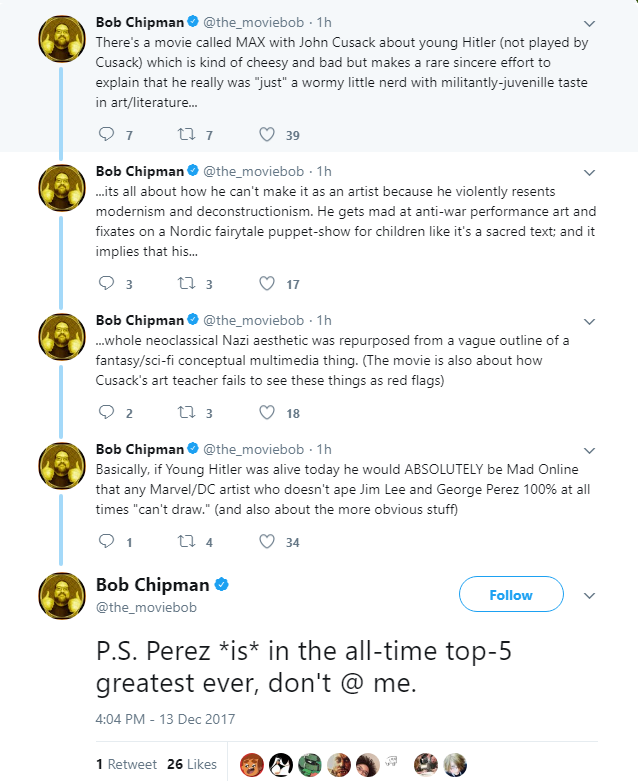Expand options chevron on the second tweet

click(x=589, y=172)
